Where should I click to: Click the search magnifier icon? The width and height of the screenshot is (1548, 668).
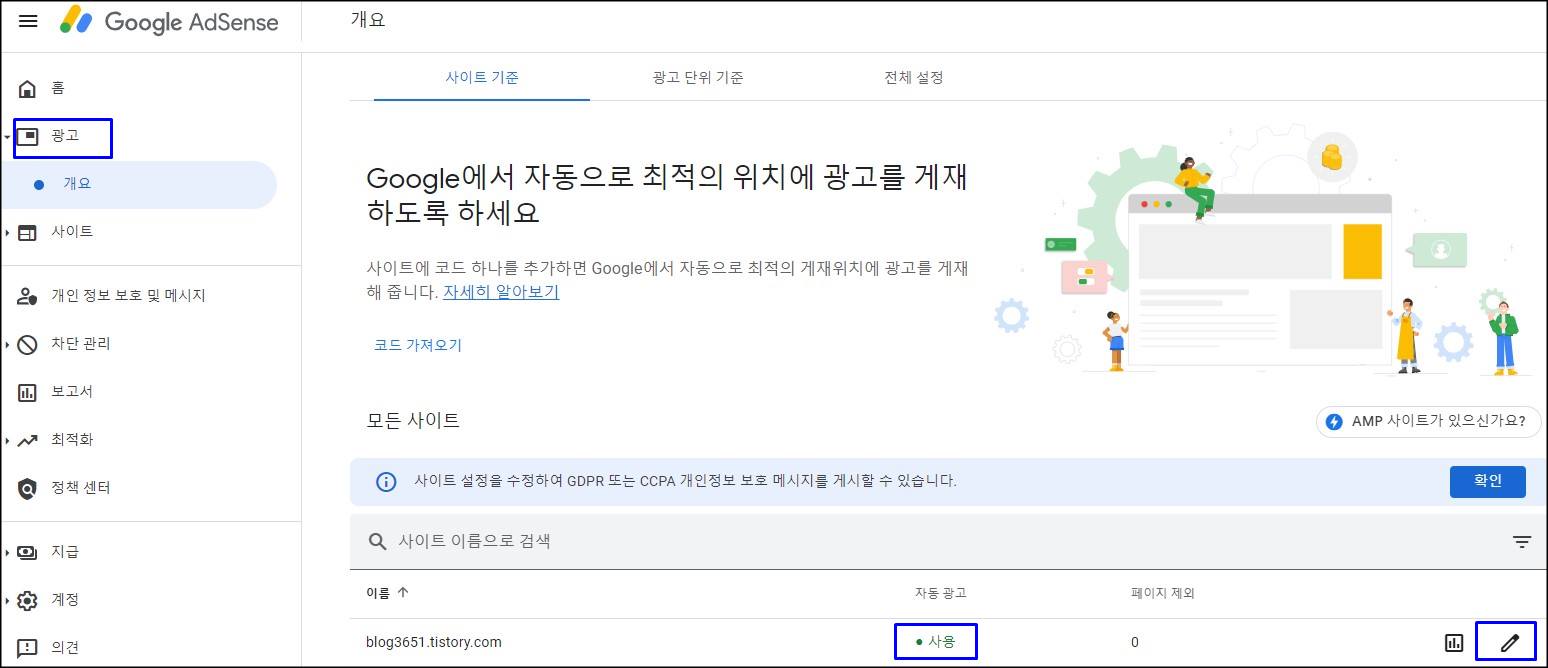pos(378,541)
